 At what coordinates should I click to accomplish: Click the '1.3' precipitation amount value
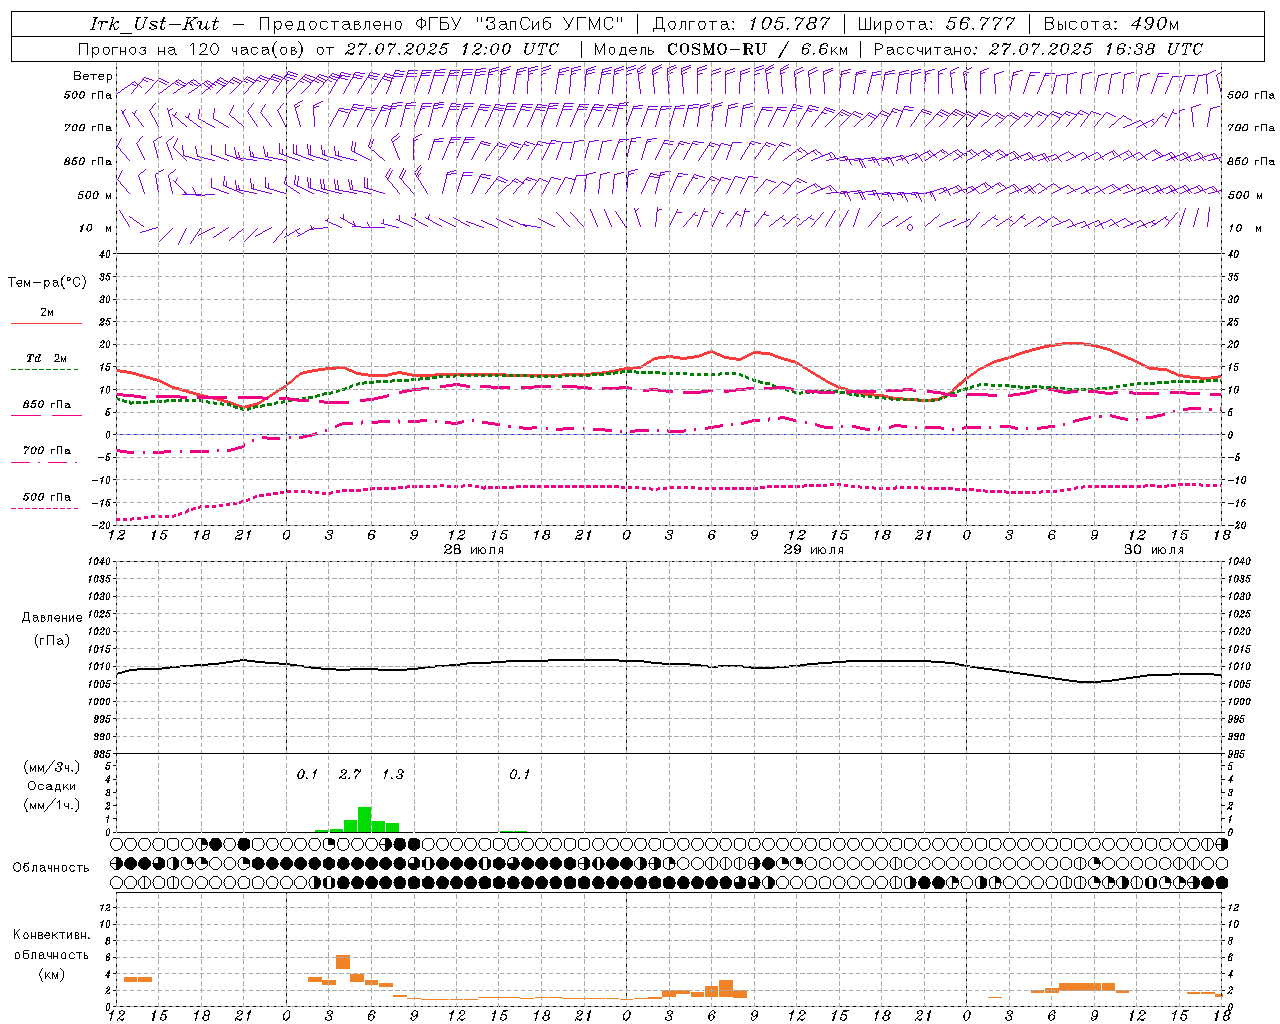click(x=393, y=774)
